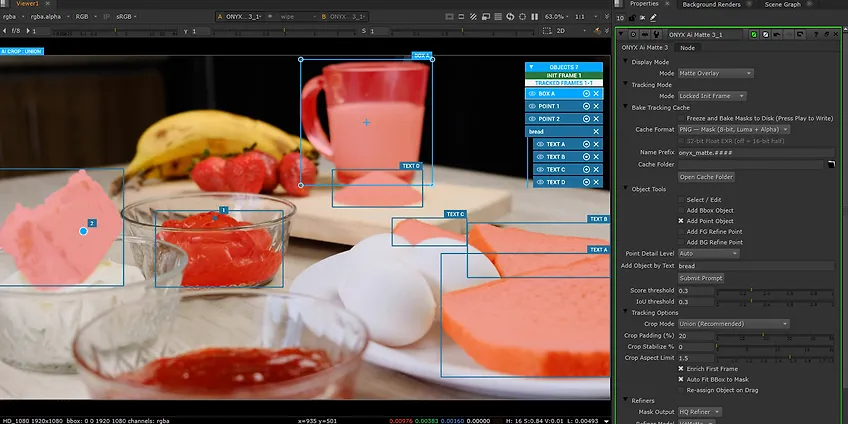Open the Node tab of ONYX panel
Screen dimensions: 848x424
(687, 48)
